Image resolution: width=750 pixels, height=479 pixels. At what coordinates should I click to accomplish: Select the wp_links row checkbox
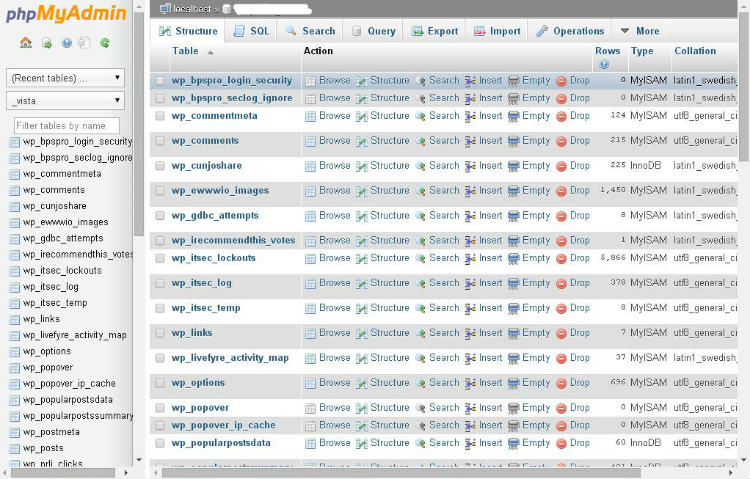160,333
